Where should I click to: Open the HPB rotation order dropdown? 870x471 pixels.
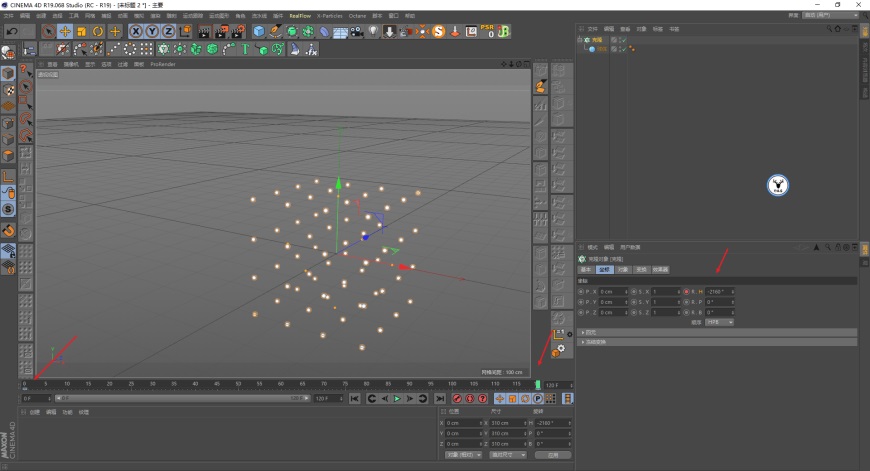pyautogui.click(x=720, y=322)
